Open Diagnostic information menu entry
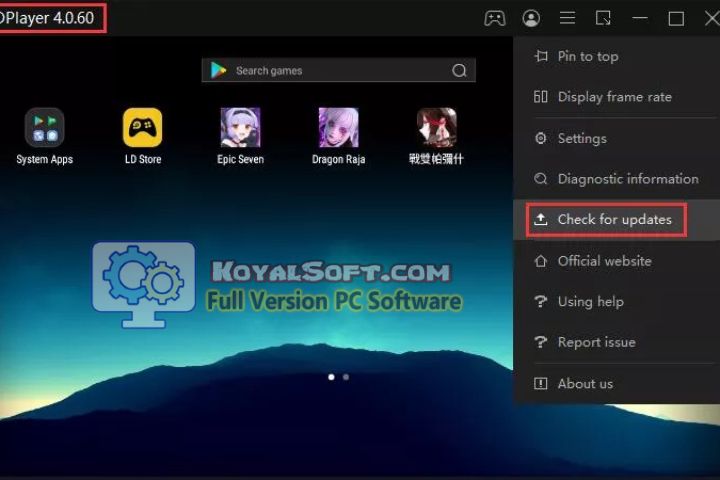 (x=616, y=179)
